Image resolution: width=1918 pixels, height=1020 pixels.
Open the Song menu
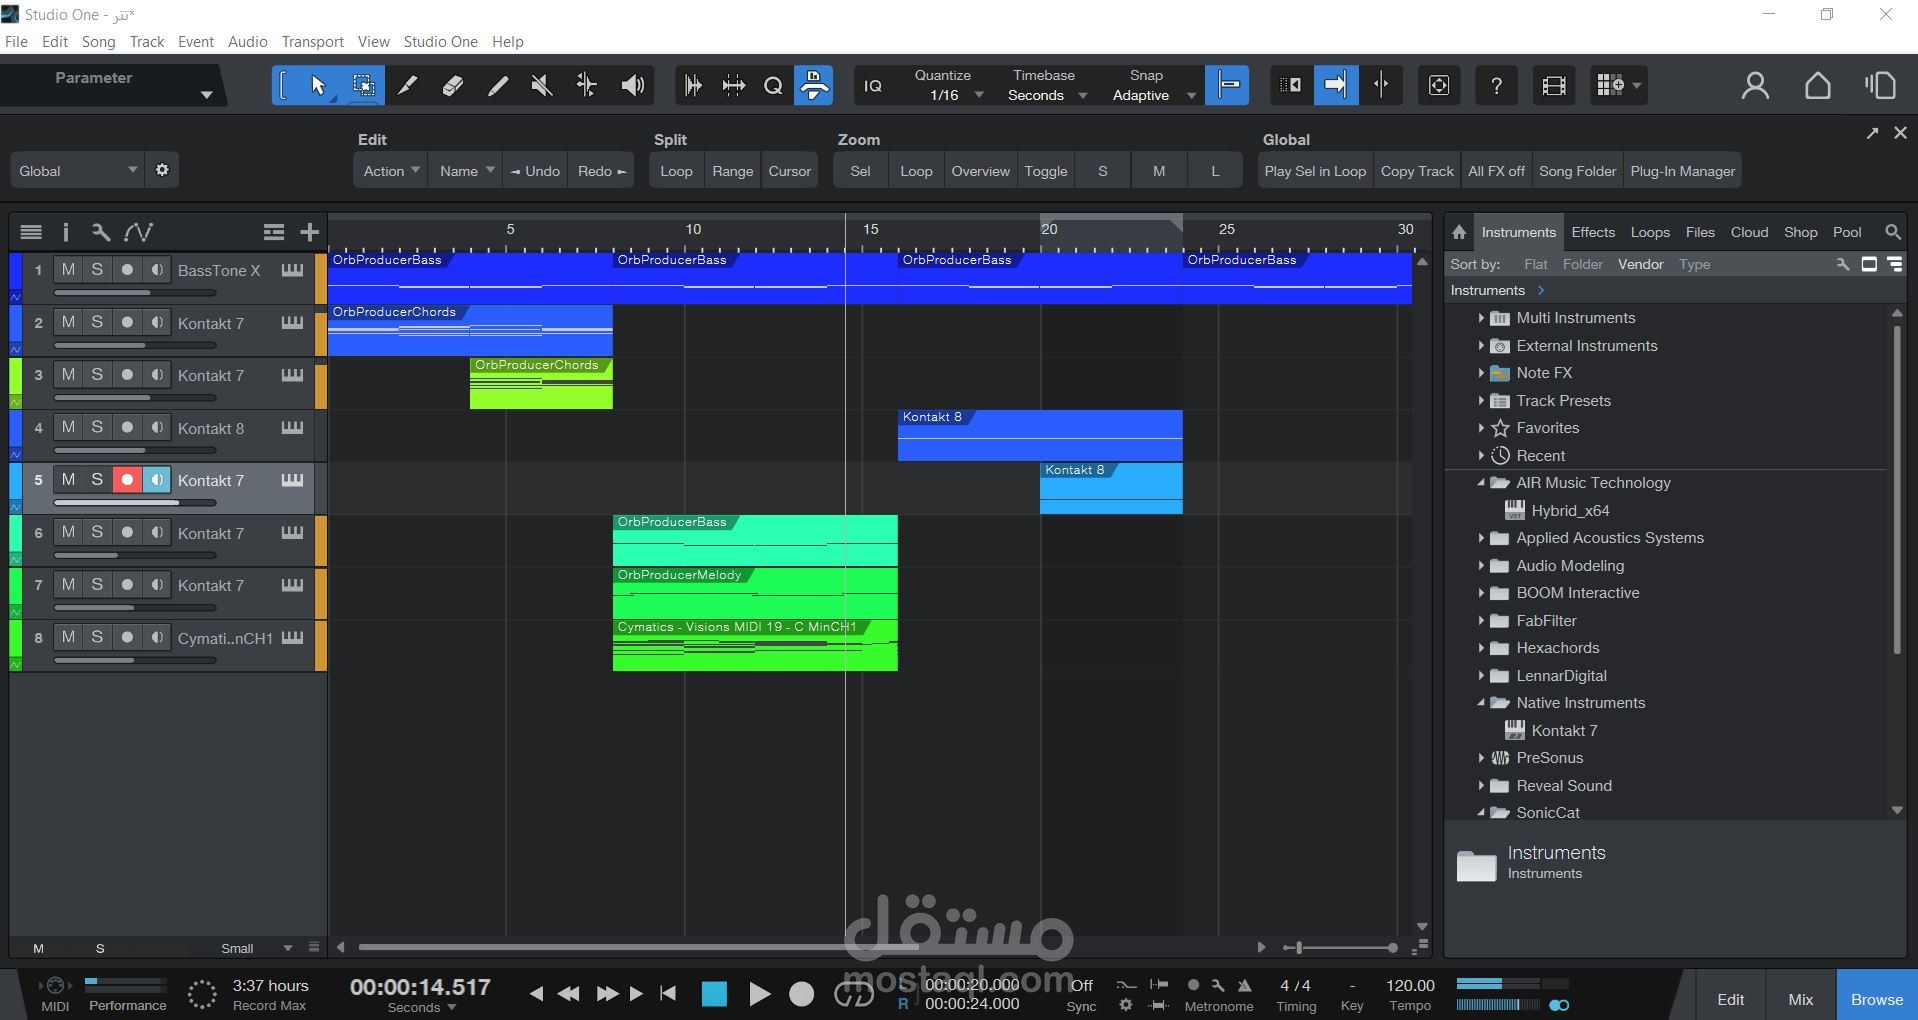(x=98, y=42)
